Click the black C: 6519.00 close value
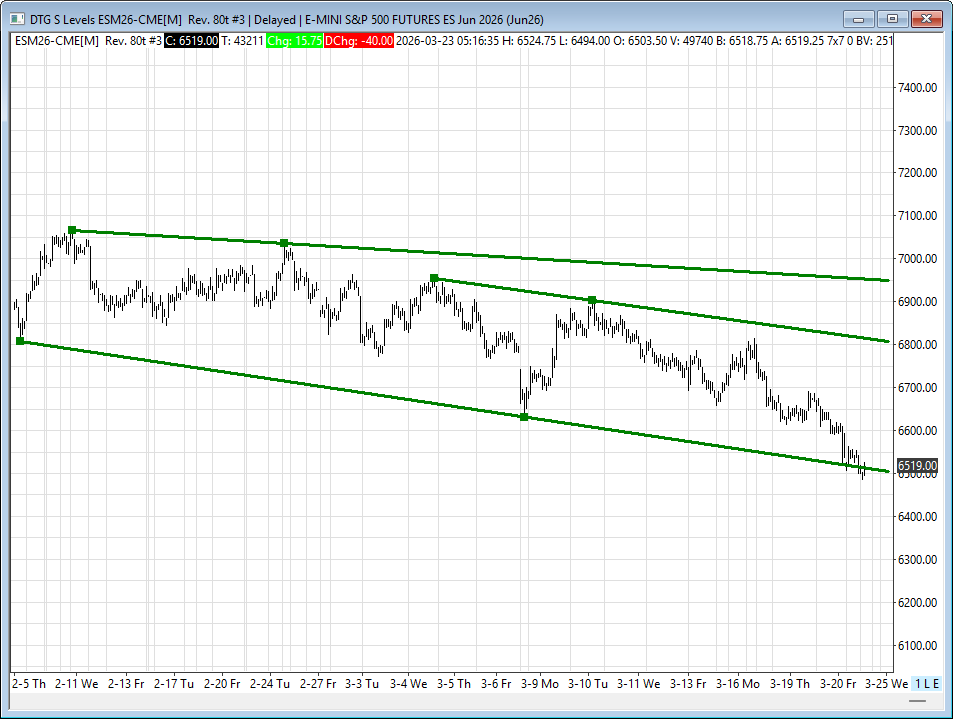The width and height of the screenshot is (953, 719). tap(192, 40)
